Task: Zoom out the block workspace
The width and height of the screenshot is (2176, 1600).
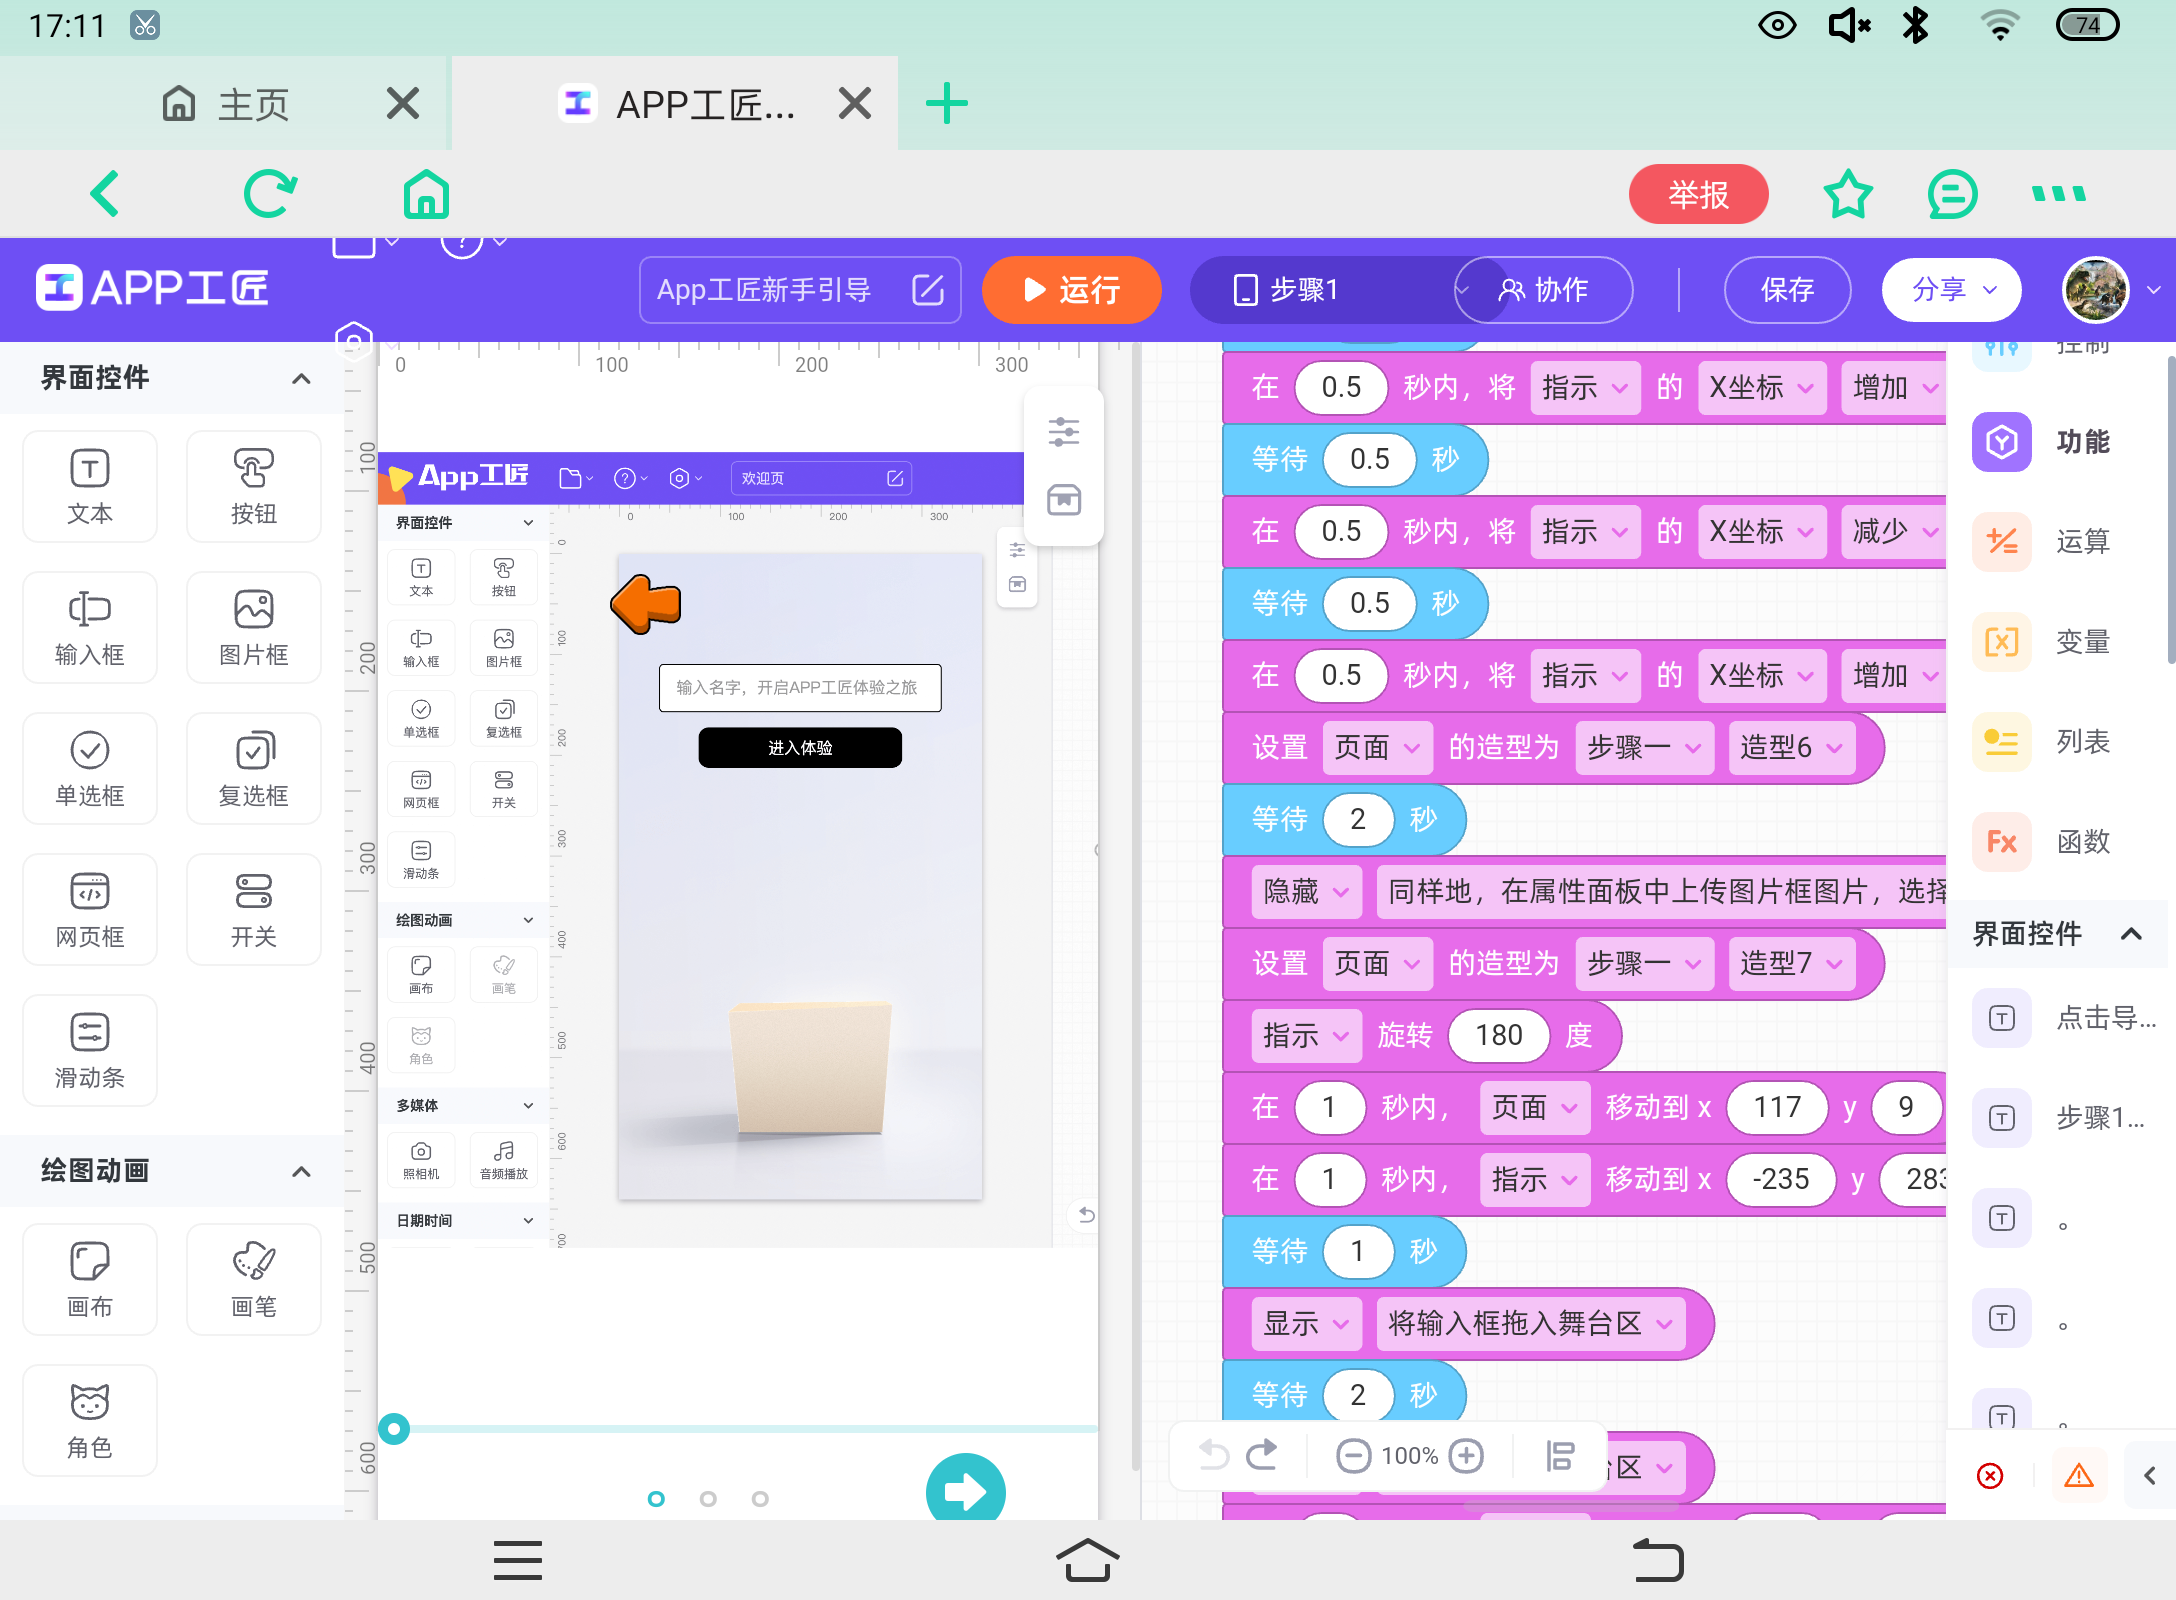Action: click(x=1353, y=1455)
